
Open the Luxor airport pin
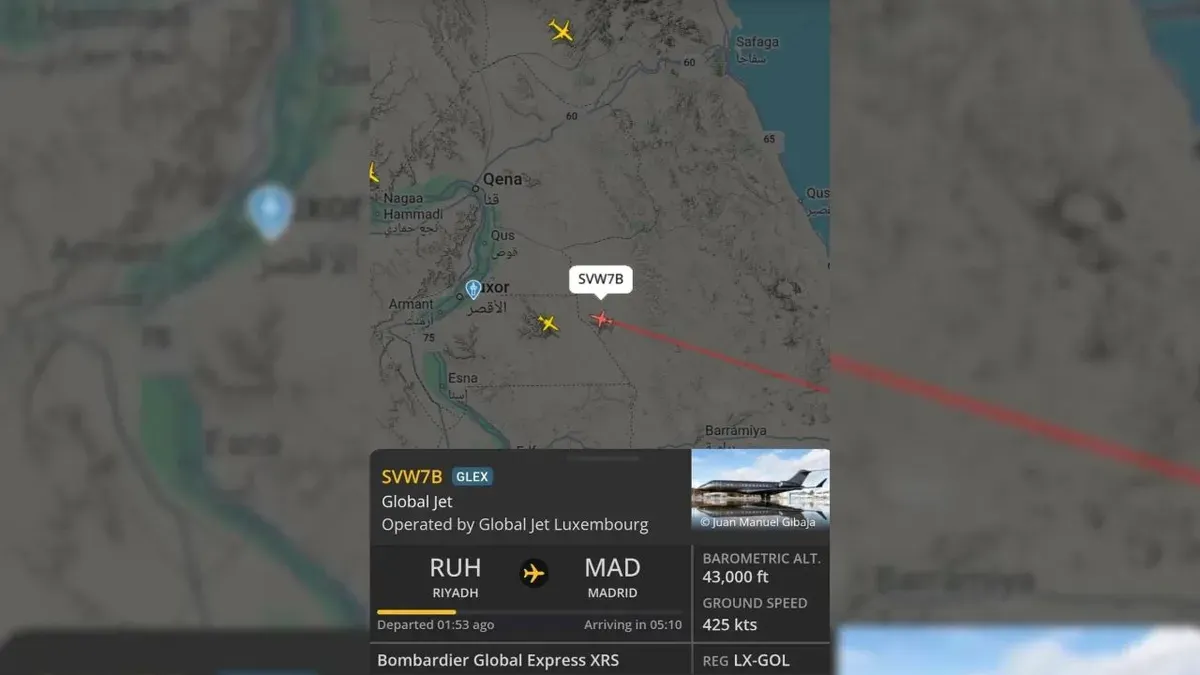tap(473, 289)
